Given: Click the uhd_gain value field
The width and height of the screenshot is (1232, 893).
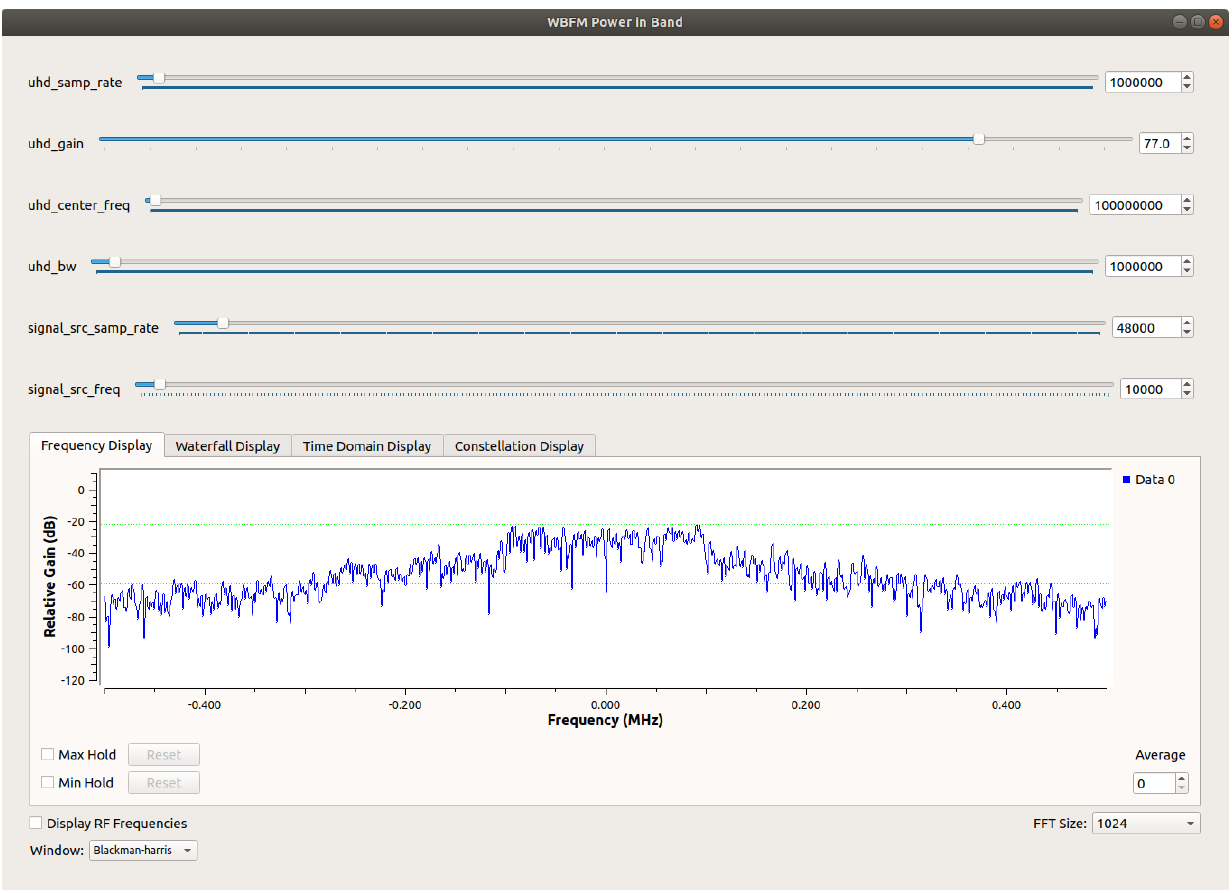Looking at the screenshot, I should pos(1160,144).
